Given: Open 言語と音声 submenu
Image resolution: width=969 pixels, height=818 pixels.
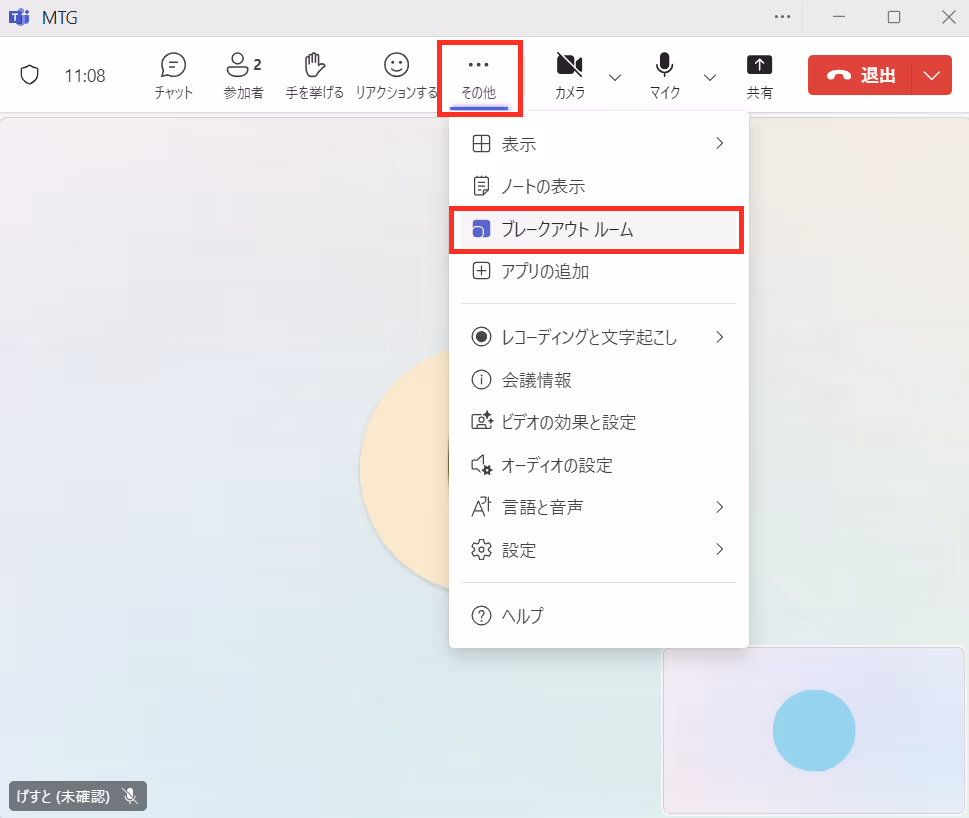Looking at the screenshot, I should [x=598, y=507].
